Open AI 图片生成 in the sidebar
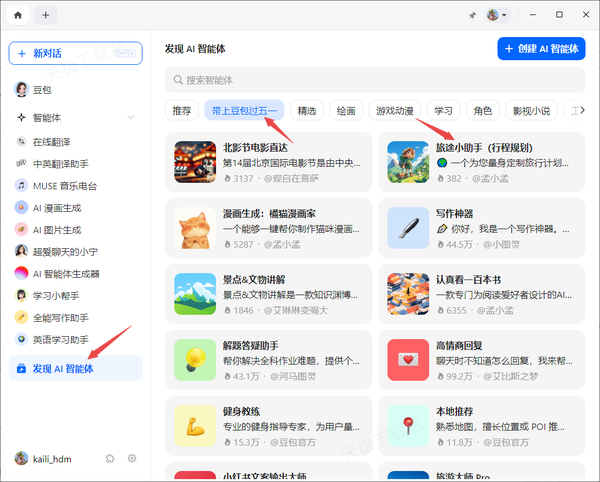Viewport: 600px width, 482px height. (60, 229)
